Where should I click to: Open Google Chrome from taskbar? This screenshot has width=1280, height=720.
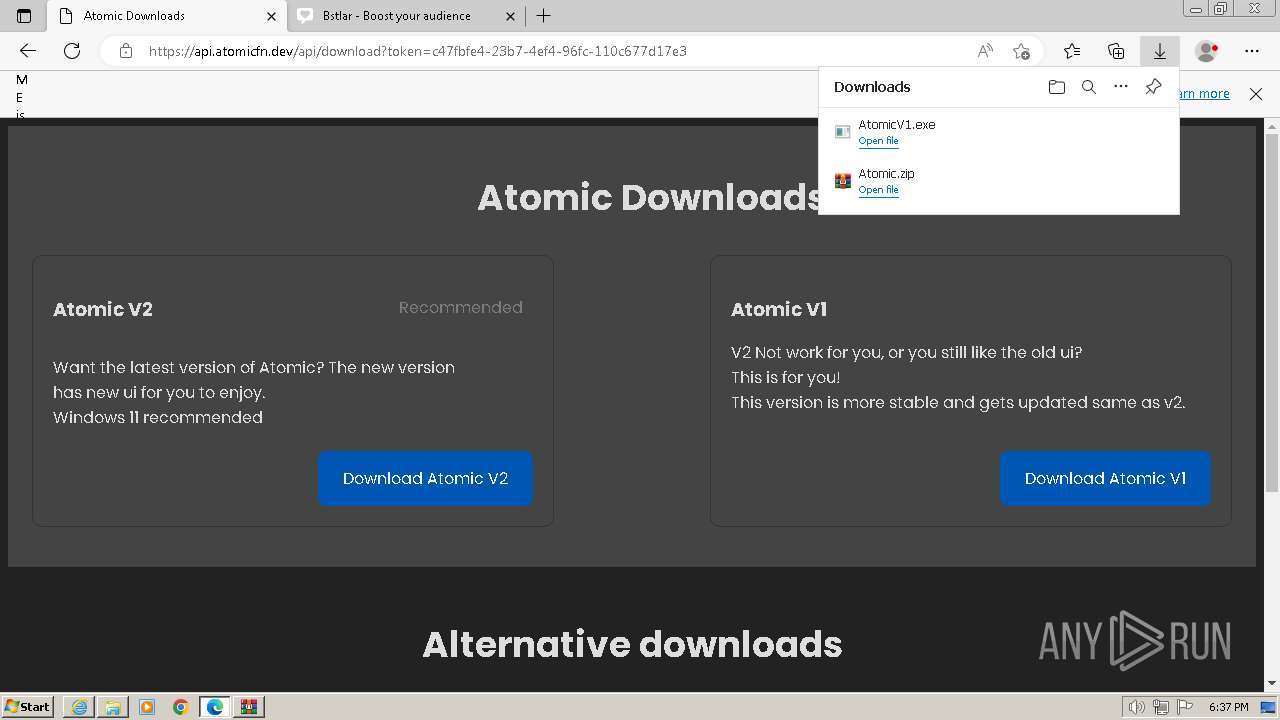[x=181, y=707]
